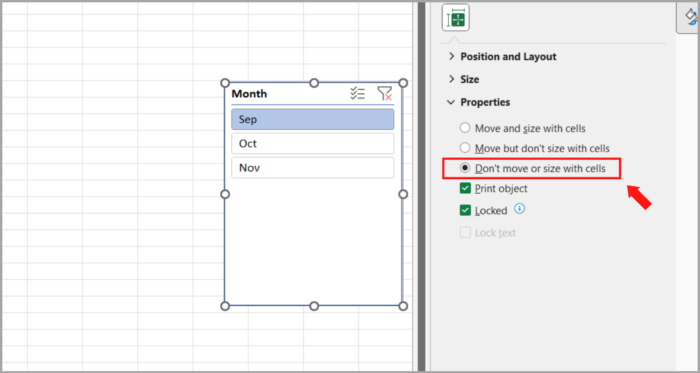
Task: Expand the Position and Layout section
Action: coord(503,57)
